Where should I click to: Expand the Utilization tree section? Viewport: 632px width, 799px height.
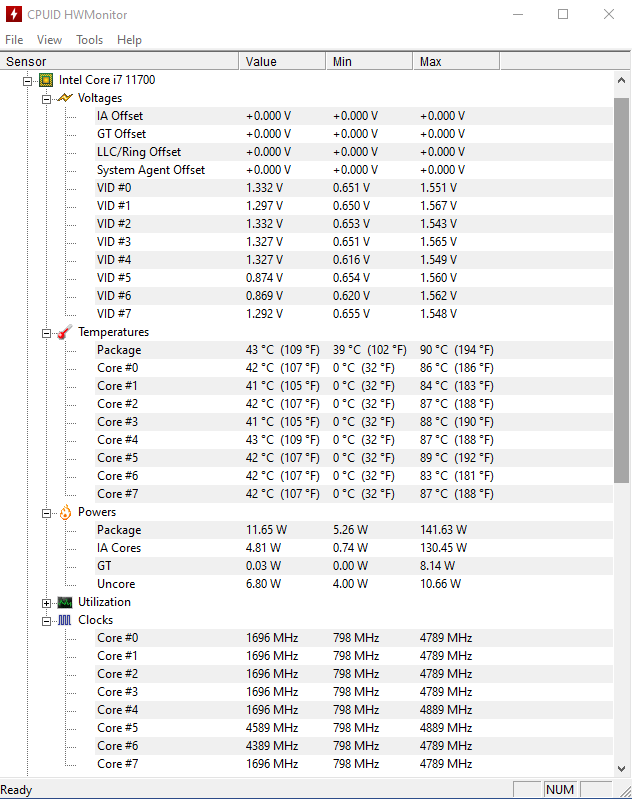[46, 602]
